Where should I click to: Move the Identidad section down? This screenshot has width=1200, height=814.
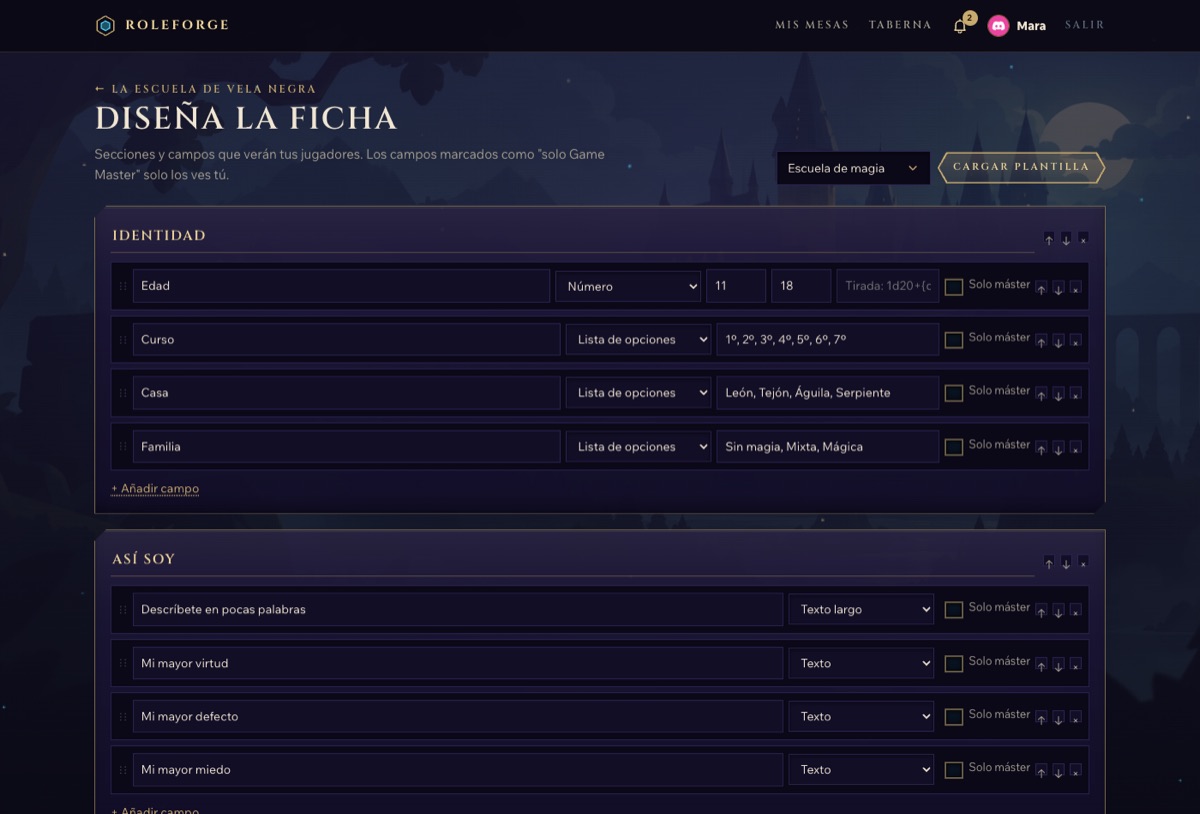click(x=1066, y=239)
